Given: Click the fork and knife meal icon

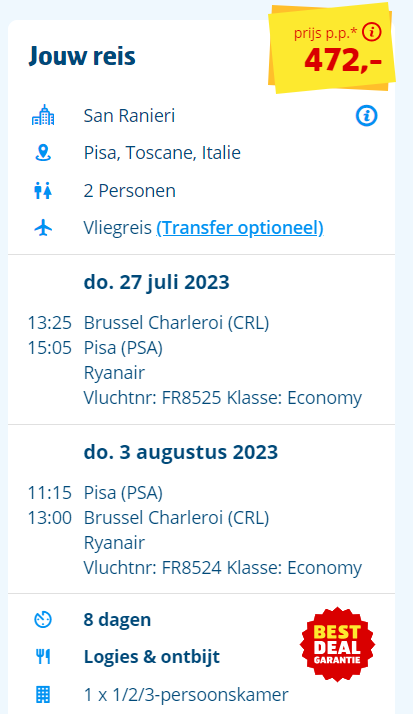Looking at the screenshot, I should [x=43, y=657].
